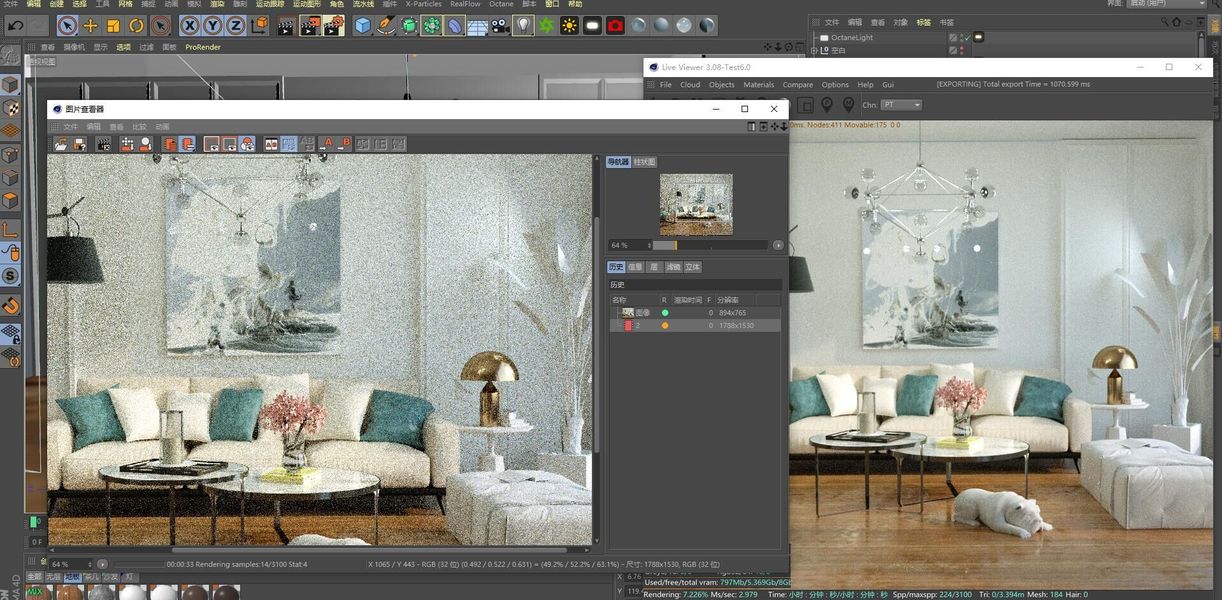Switch to 立体 tab in Picture Viewer
Screen dimensions: 1222x600
click(x=693, y=267)
